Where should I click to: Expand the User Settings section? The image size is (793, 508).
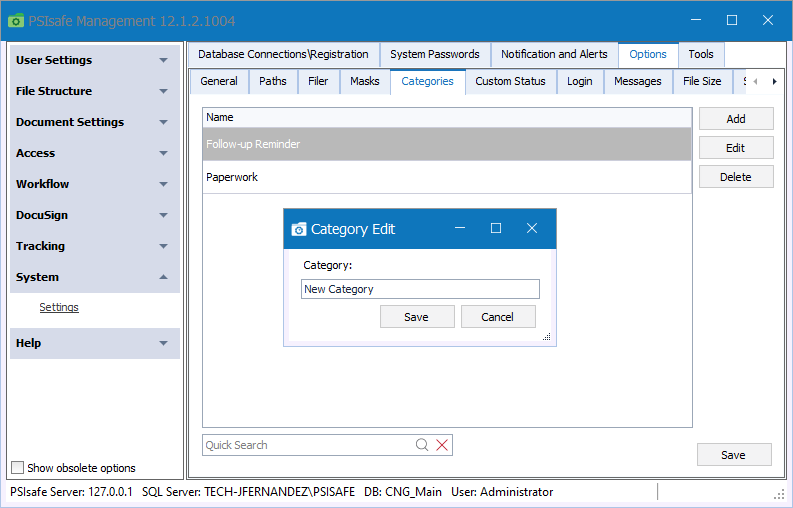pyautogui.click(x=95, y=60)
